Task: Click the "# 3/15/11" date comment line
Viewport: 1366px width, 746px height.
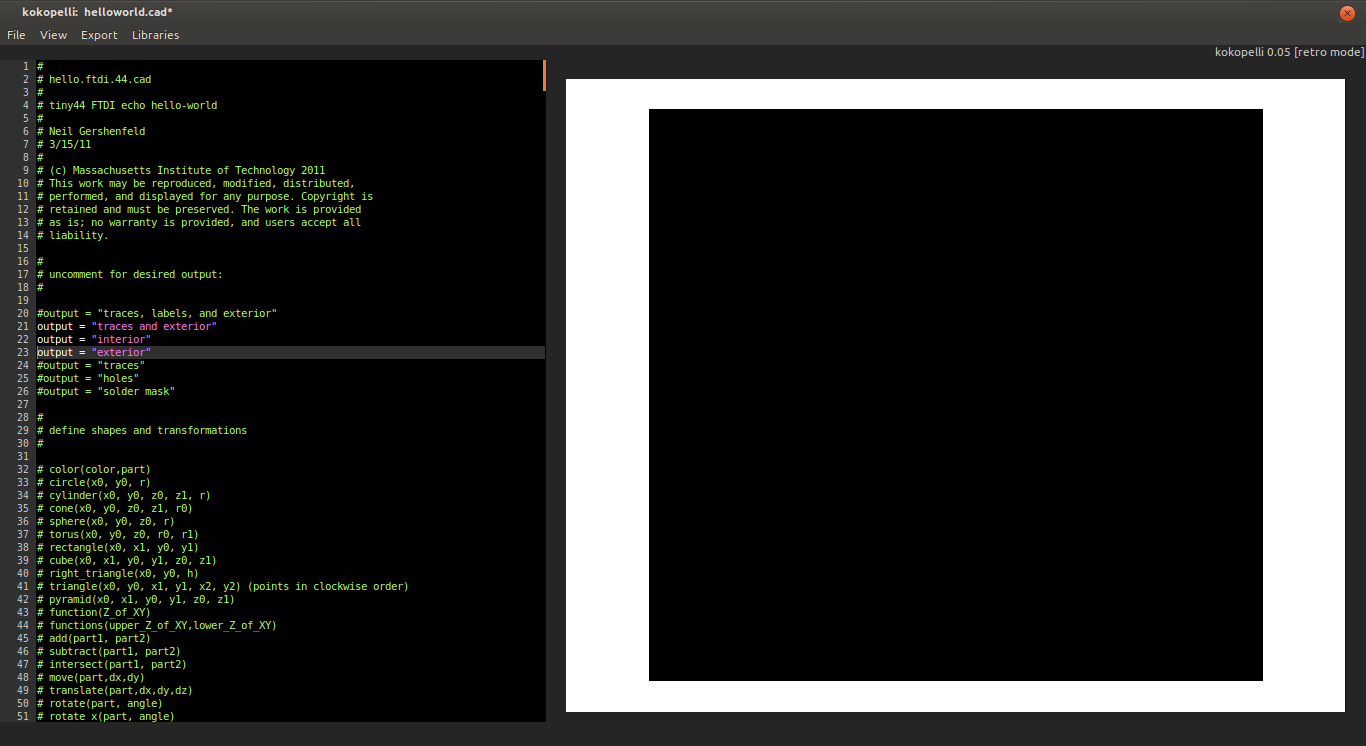Action: click(64, 144)
